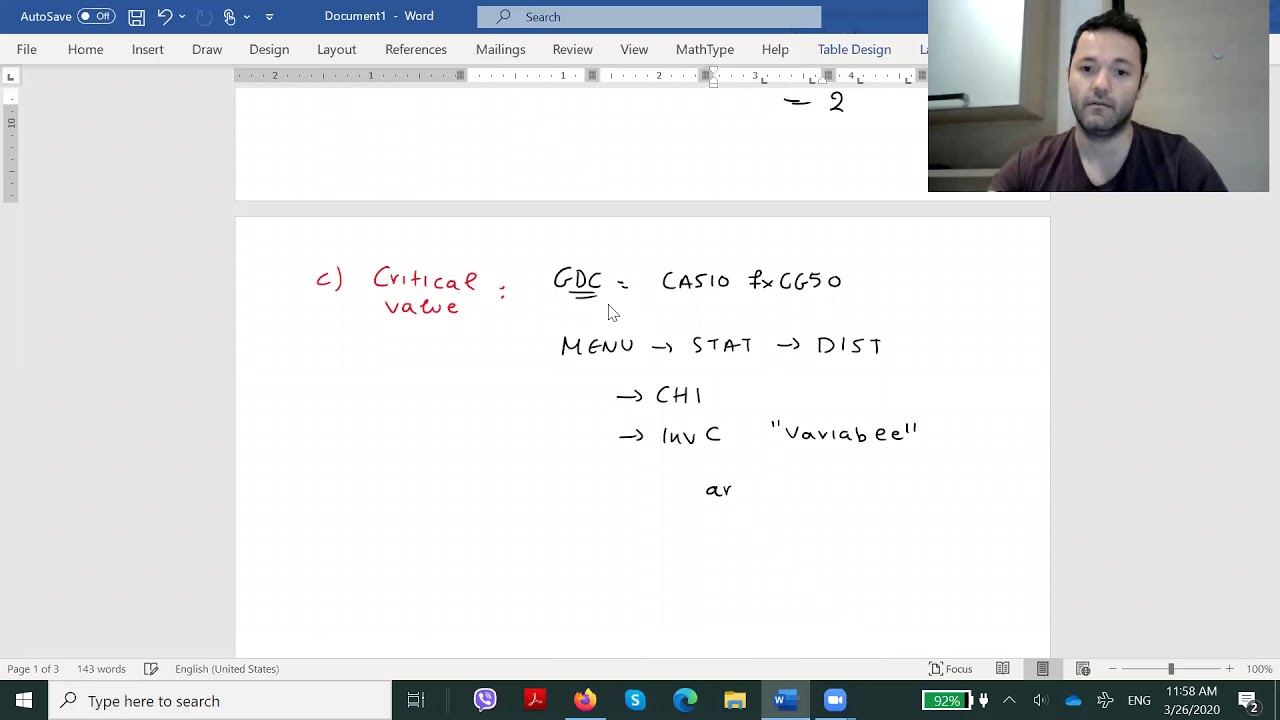Open the Windows Start menu
This screenshot has height=720, width=1280.
tap(24, 701)
